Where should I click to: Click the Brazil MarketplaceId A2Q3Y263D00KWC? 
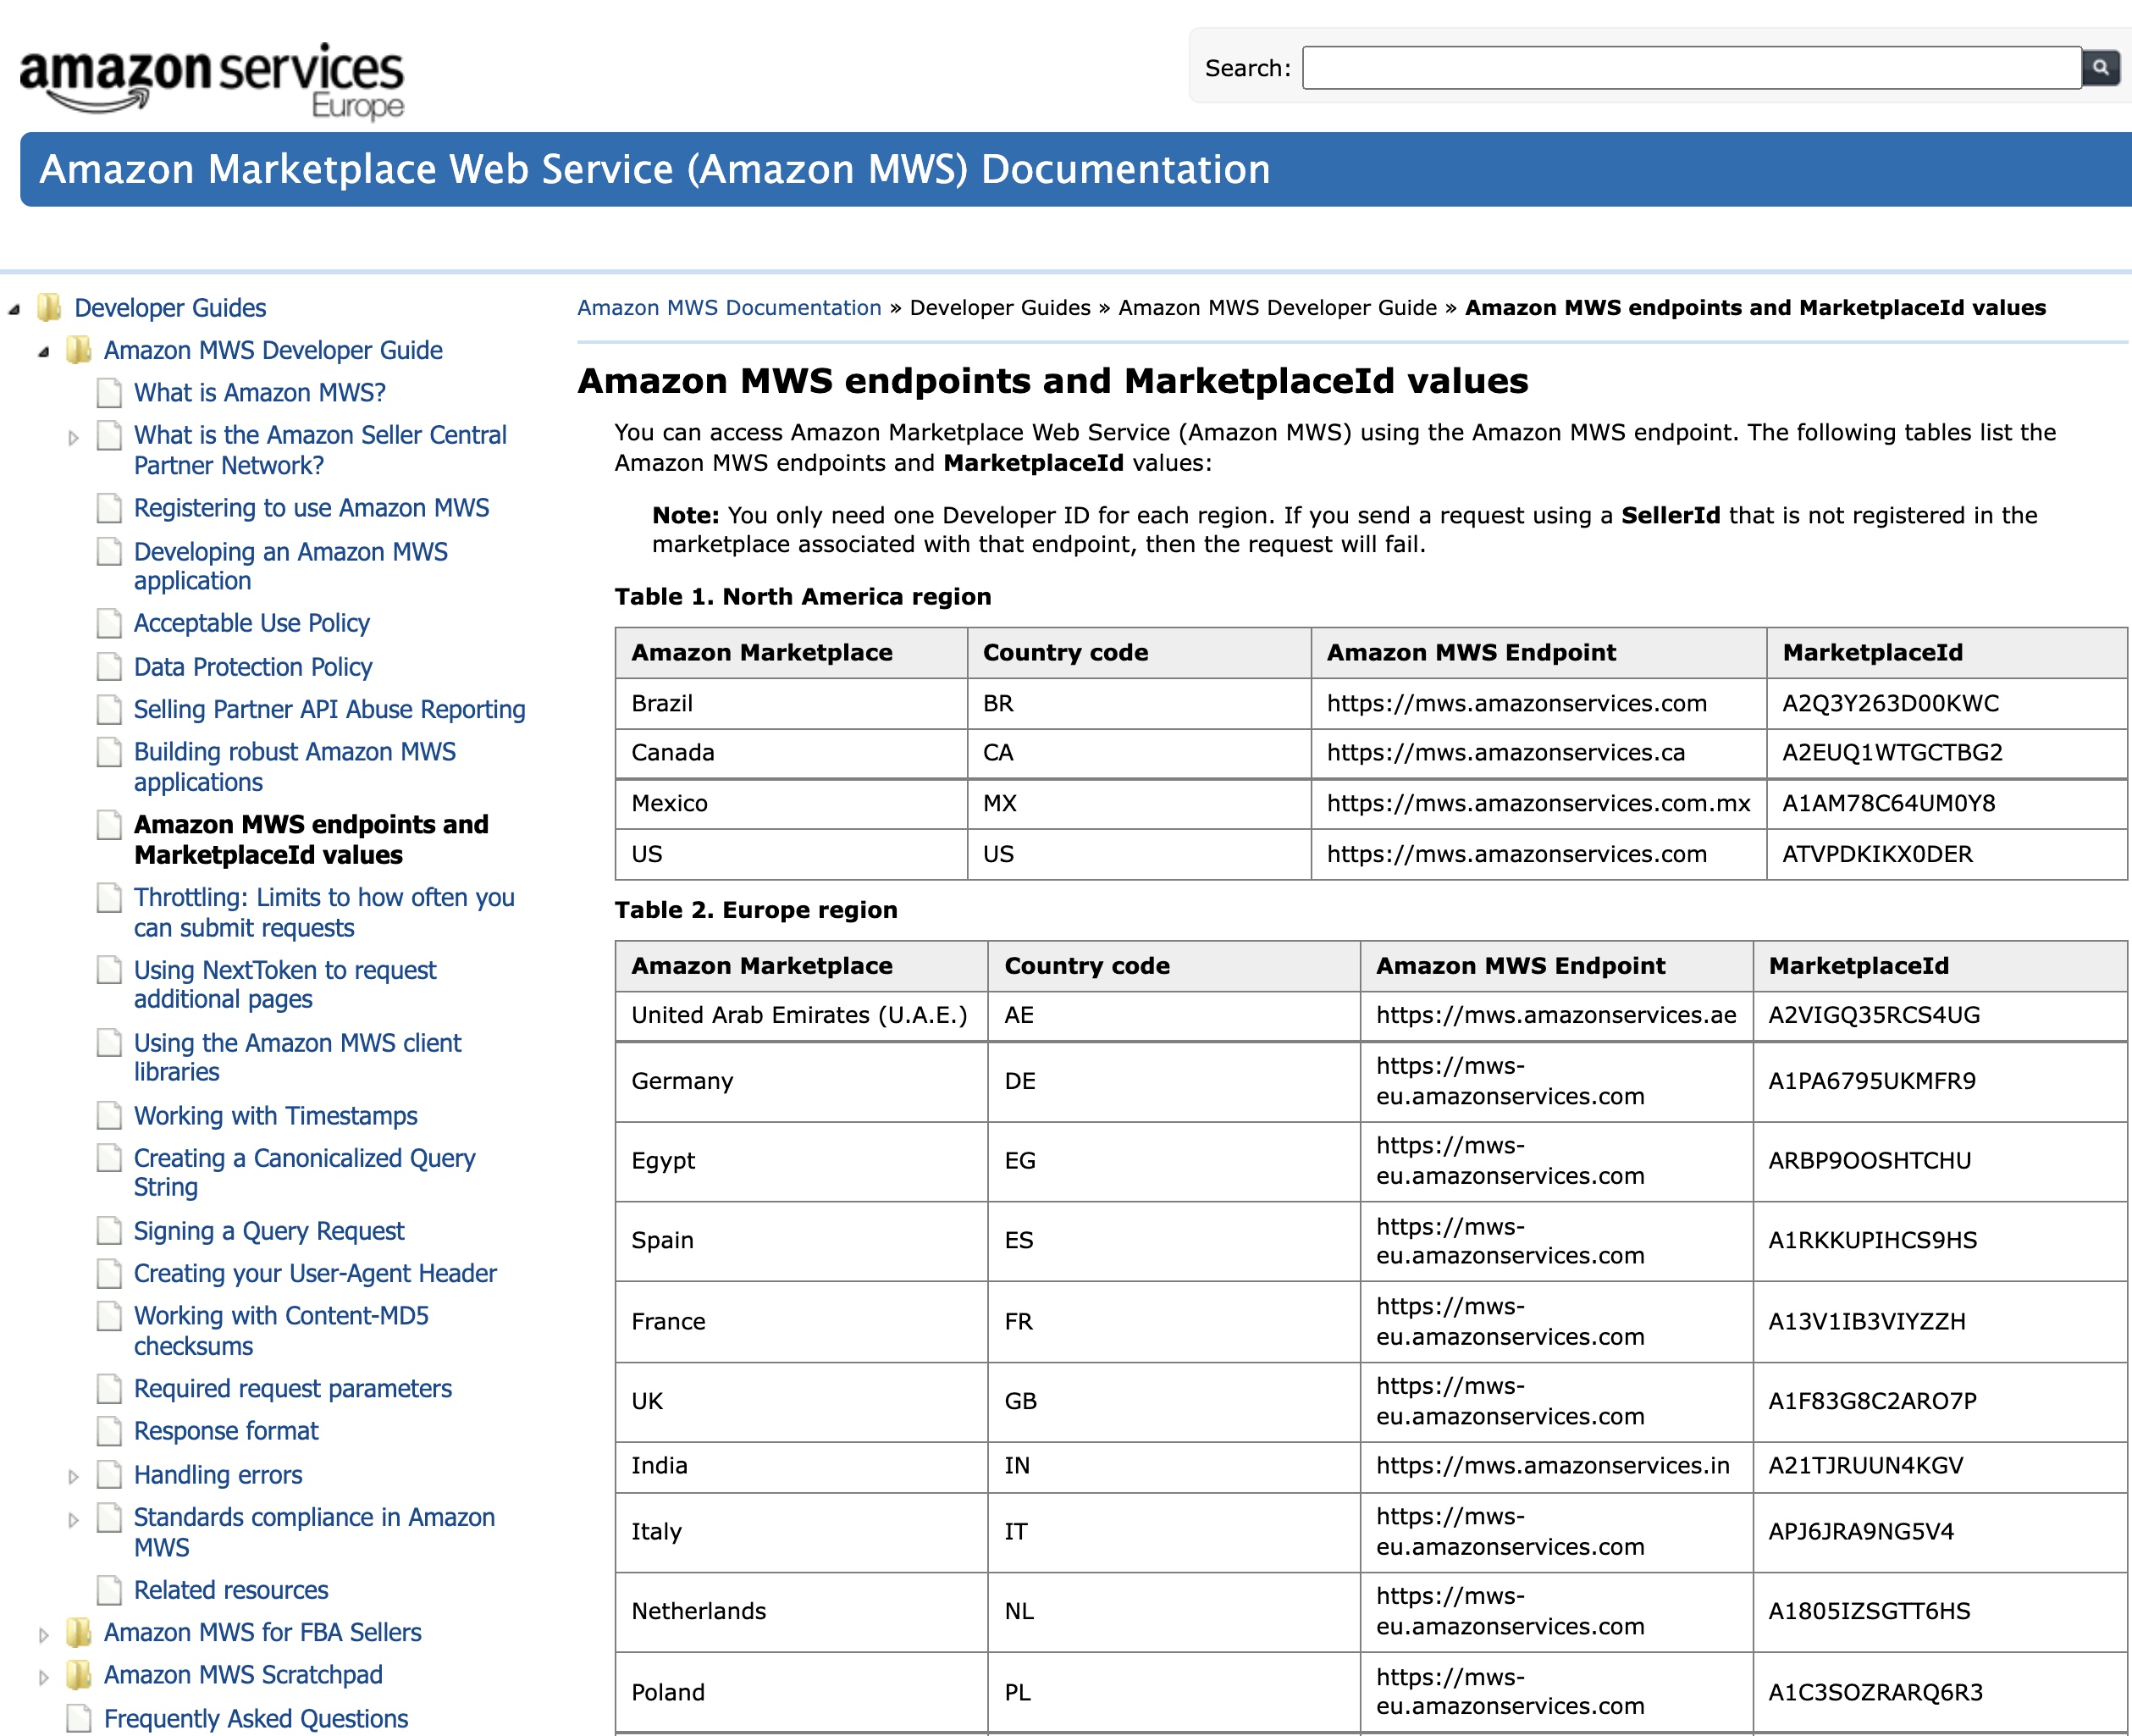[x=1890, y=703]
